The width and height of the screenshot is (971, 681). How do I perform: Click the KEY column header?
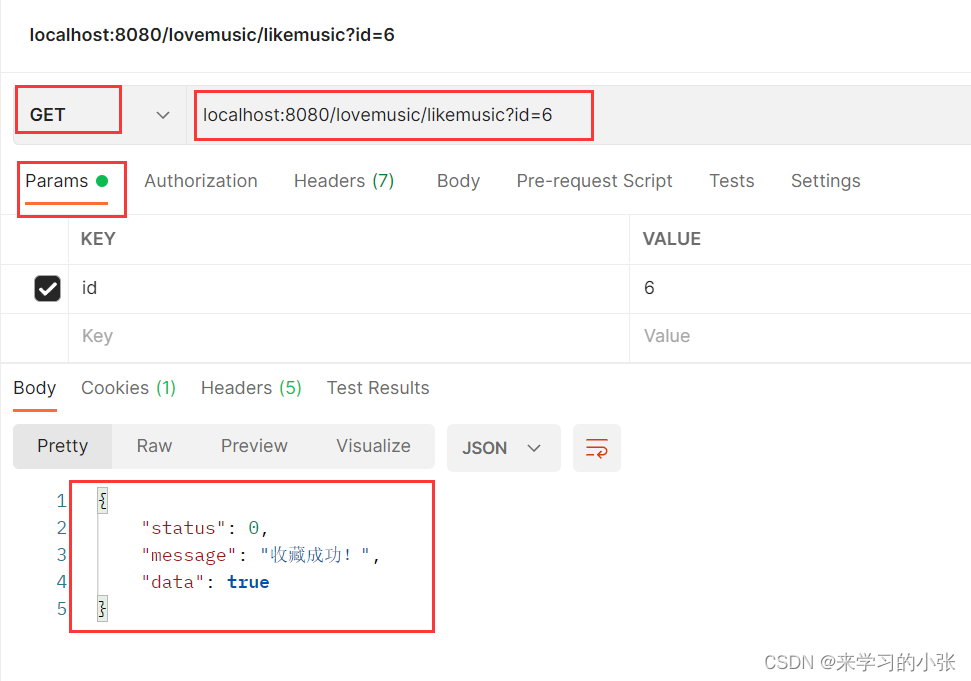(x=98, y=239)
